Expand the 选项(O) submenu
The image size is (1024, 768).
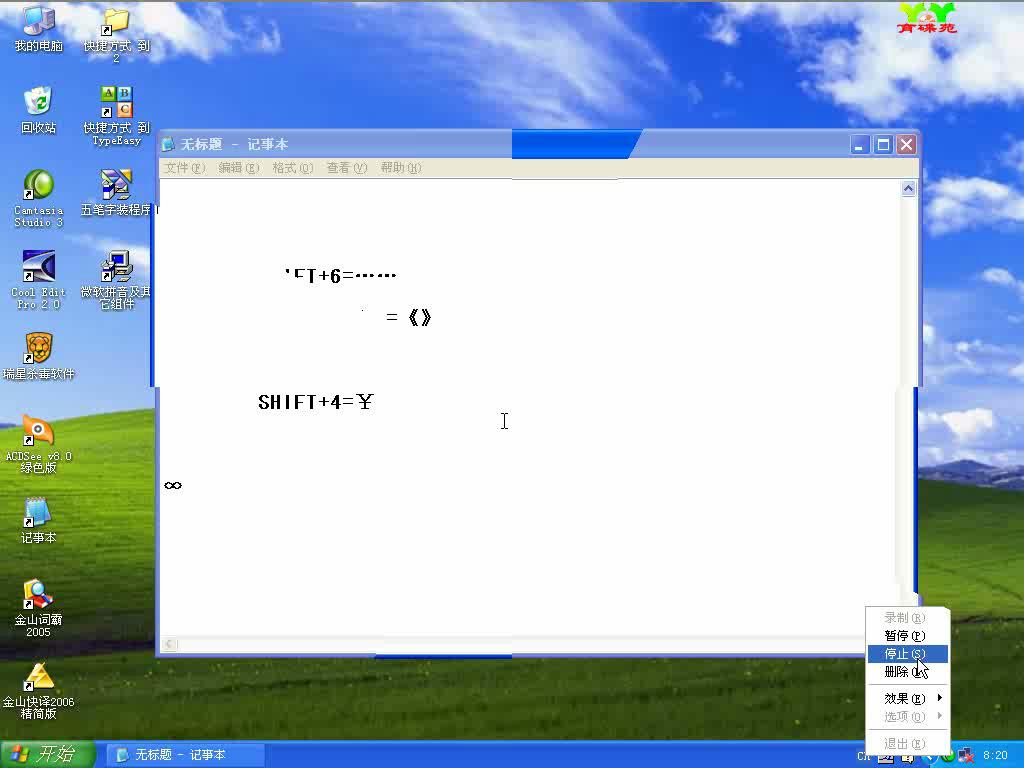[x=908, y=716]
